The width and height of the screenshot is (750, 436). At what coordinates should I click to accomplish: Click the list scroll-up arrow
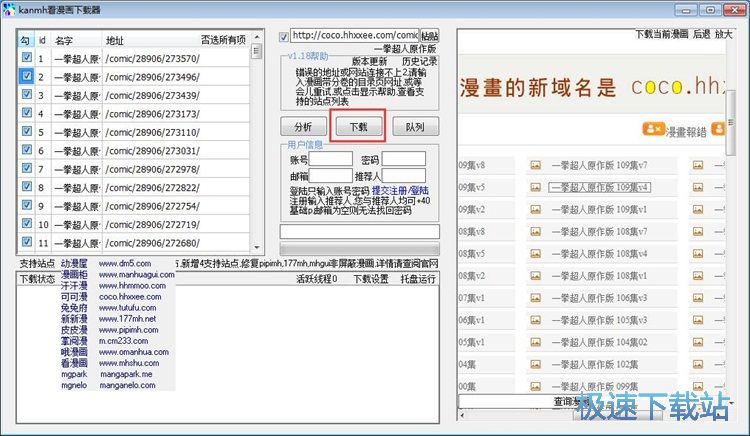click(x=257, y=36)
